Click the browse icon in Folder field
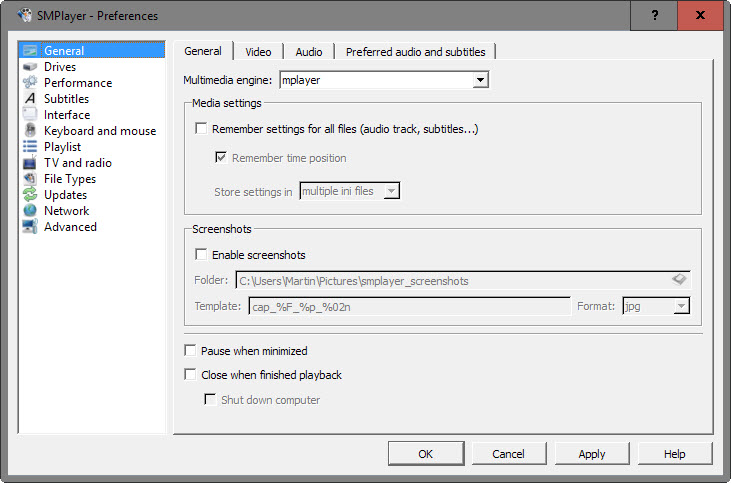 click(x=679, y=279)
